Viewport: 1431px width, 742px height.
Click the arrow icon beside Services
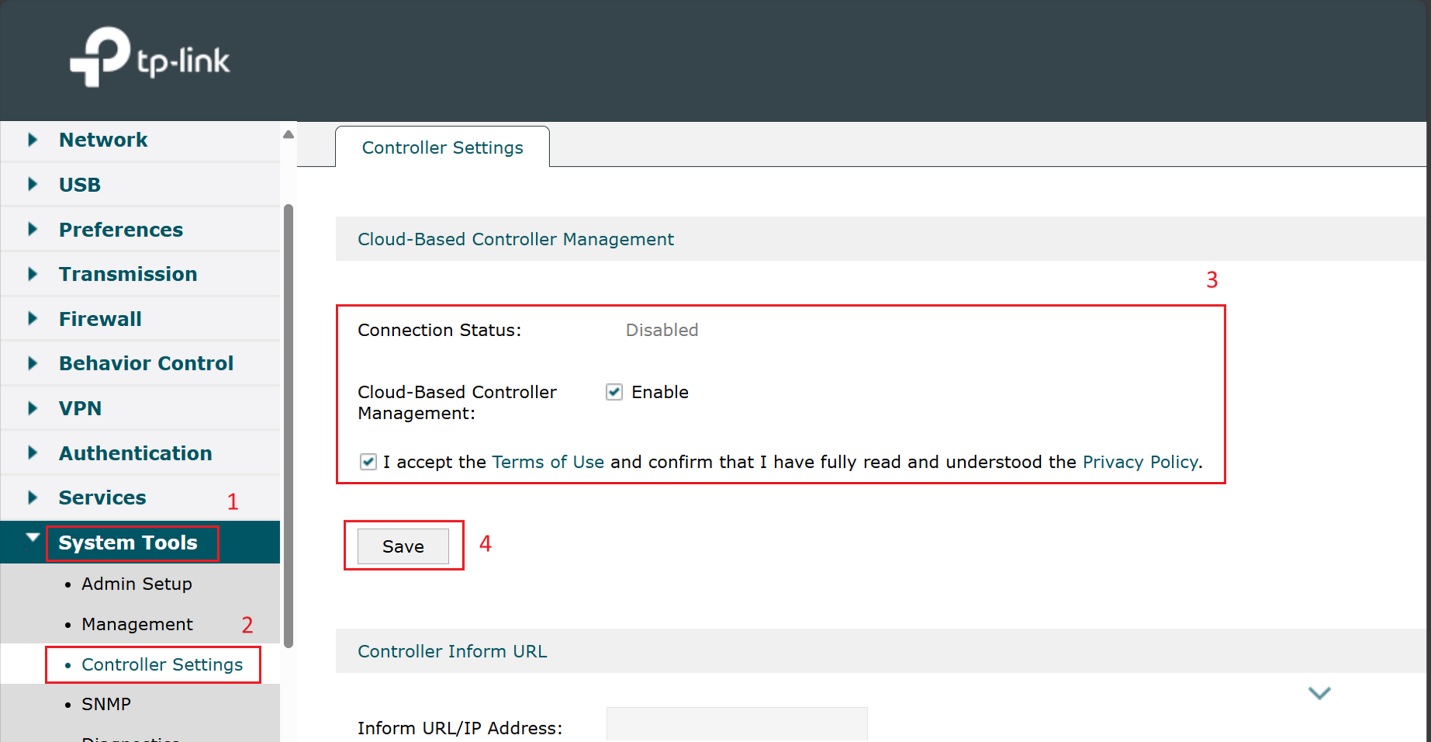pos(33,498)
